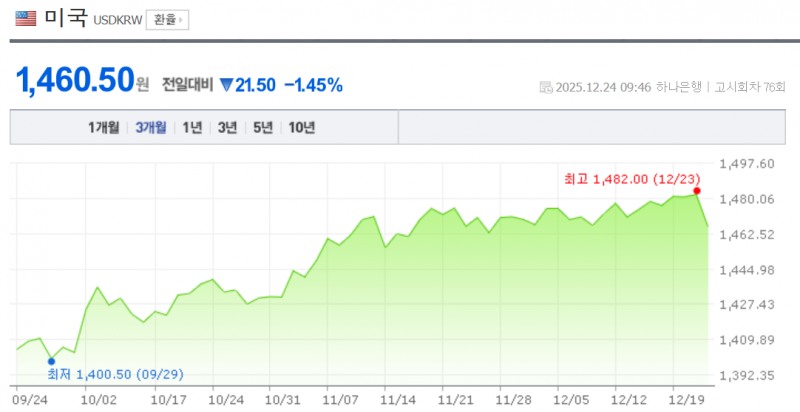This screenshot has height=412, width=800.
Task: Open the 환율 dropdown button
Action: click(167, 19)
